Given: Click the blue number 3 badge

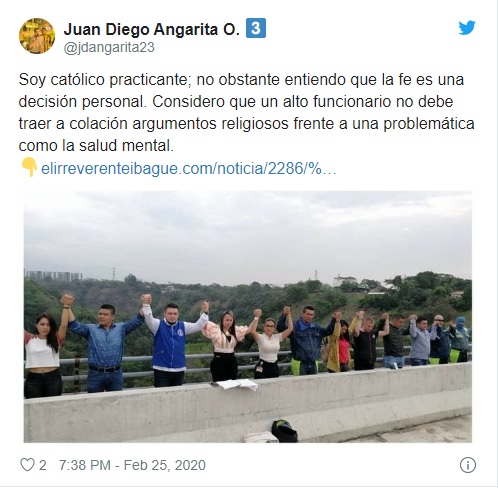Looking at the screenshot, I should 256,28.
